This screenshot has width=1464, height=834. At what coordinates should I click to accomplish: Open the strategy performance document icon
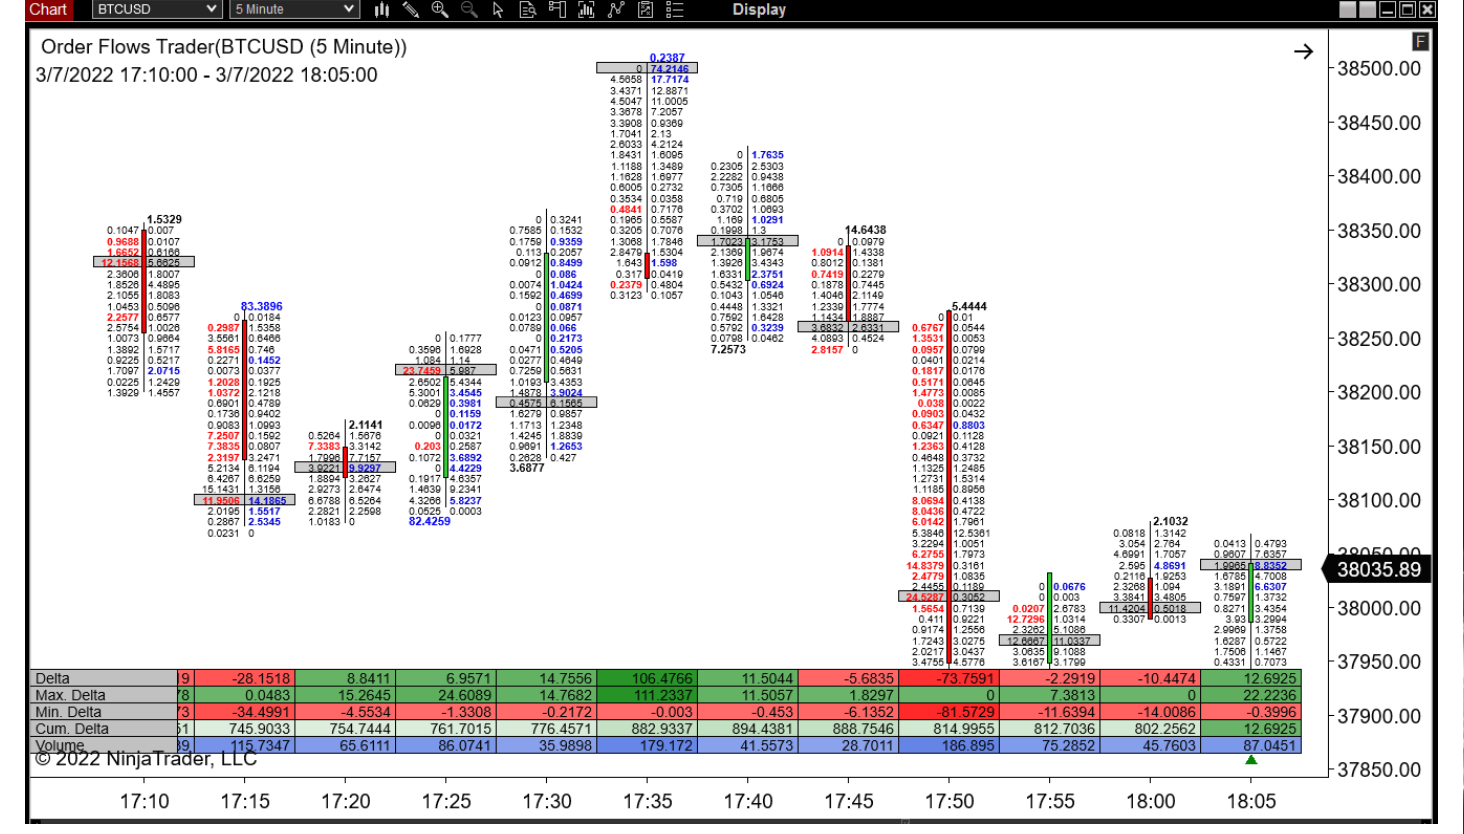[x=645, y=10]
